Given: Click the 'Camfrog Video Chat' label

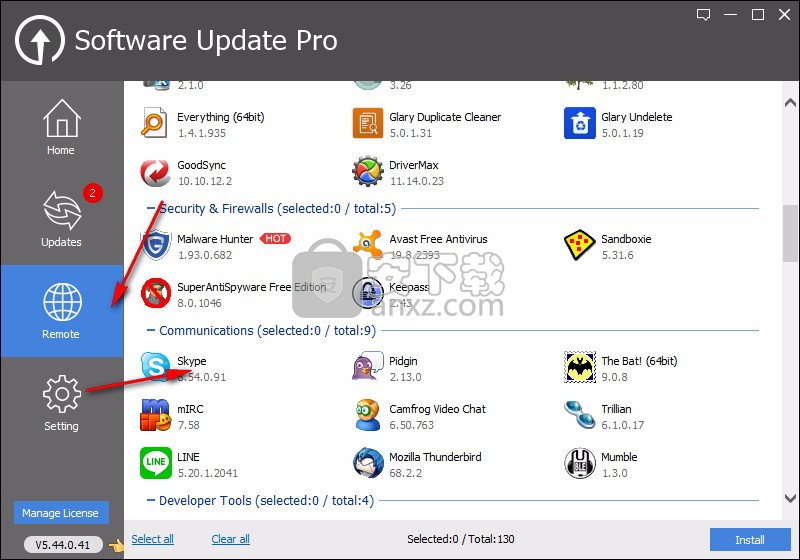Looking at the screenshot, I should click(x=437, y=409).
